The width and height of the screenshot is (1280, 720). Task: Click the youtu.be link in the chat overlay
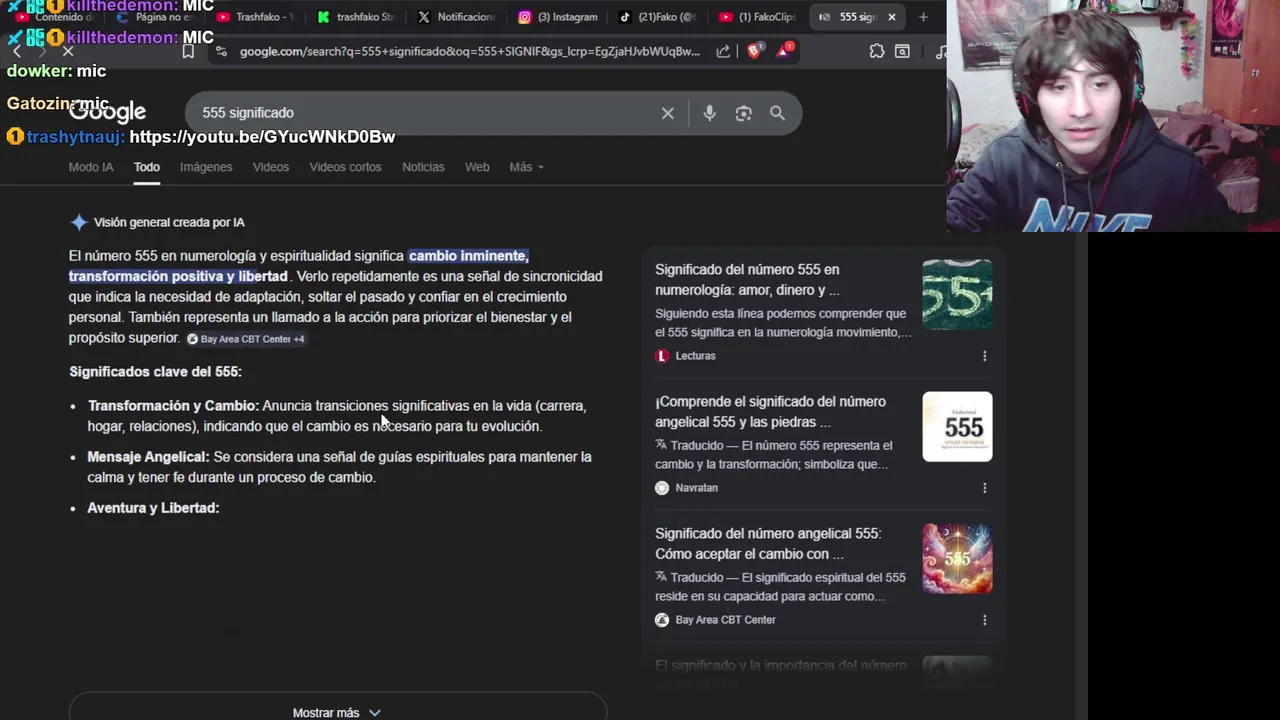262,137
